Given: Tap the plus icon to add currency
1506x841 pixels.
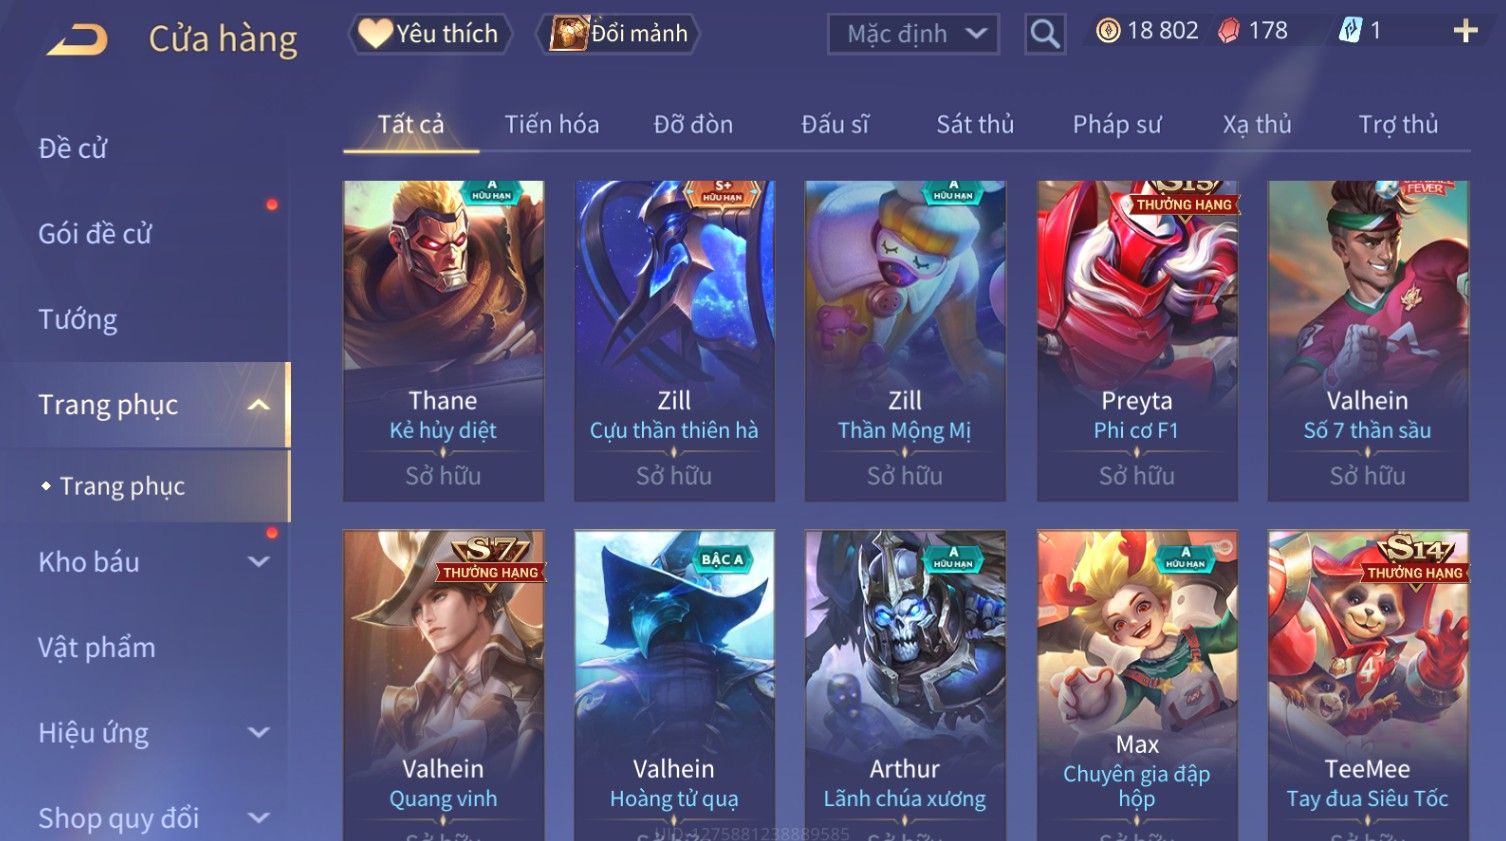Looking at the screenshot, I should click(1465, 31).
